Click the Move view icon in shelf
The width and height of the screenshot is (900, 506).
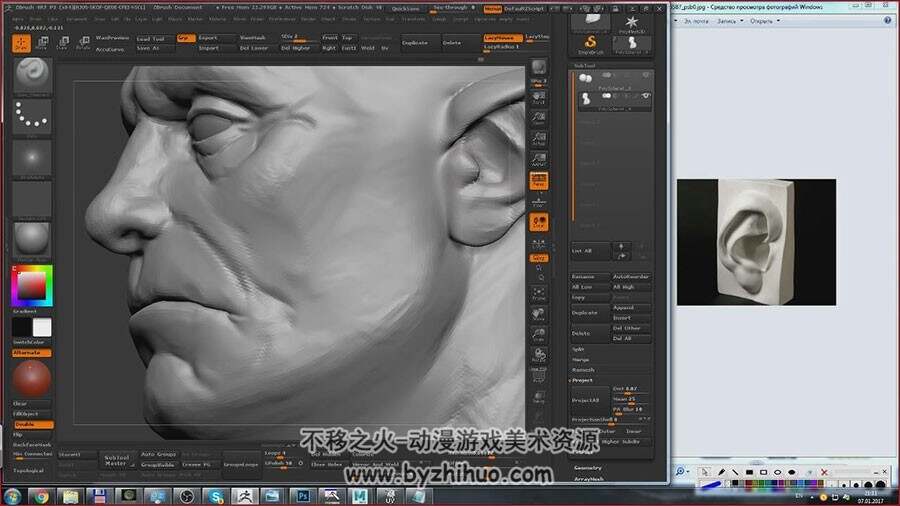pos(538,314)
